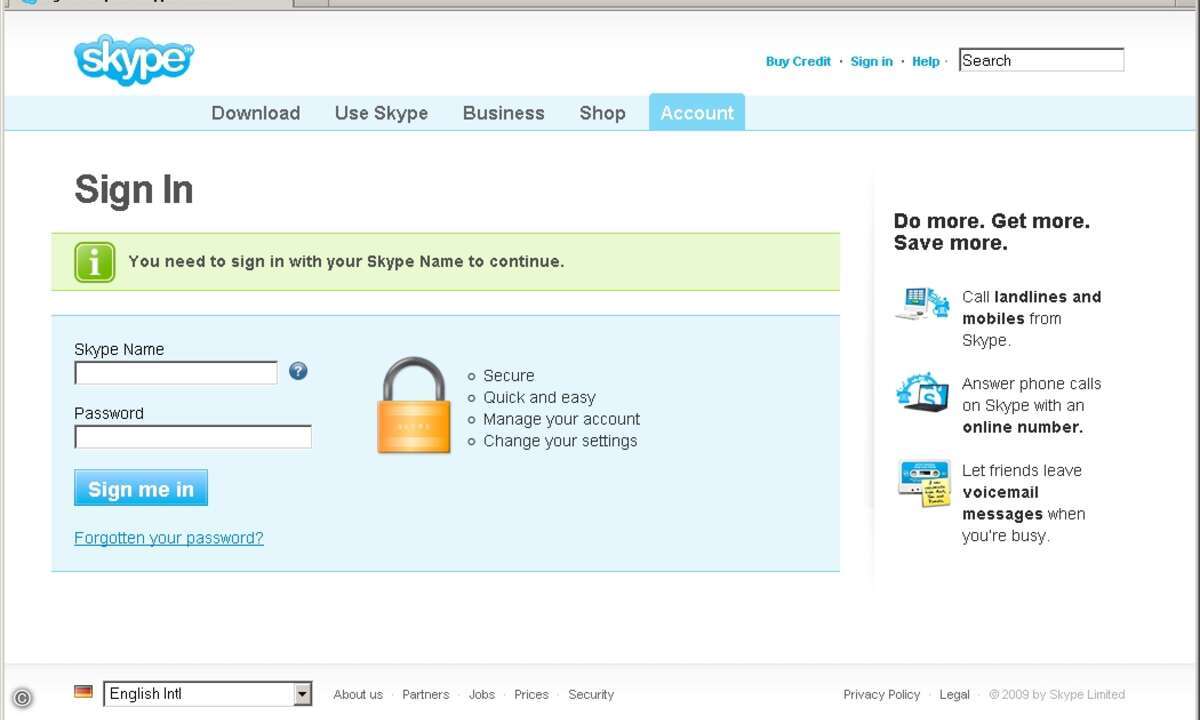Click the green information icon

95,262
